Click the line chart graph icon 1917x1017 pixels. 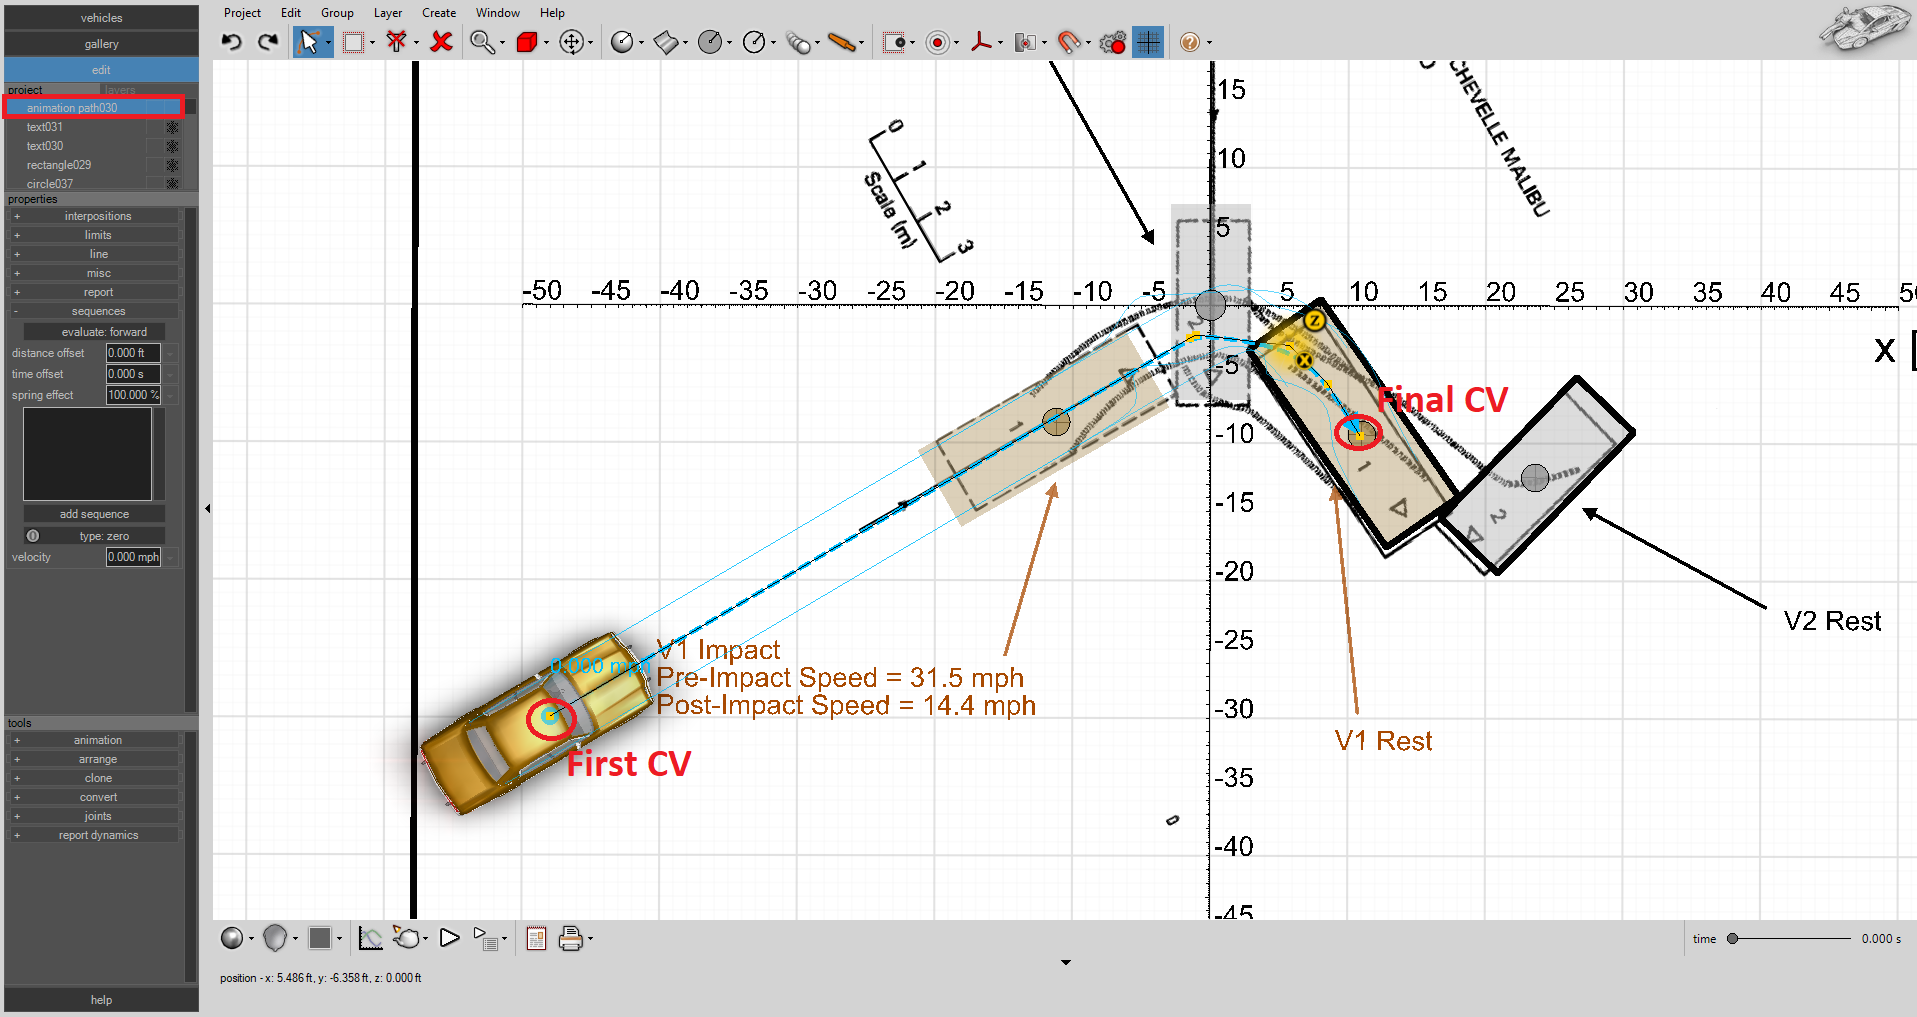tap(371, 938)
